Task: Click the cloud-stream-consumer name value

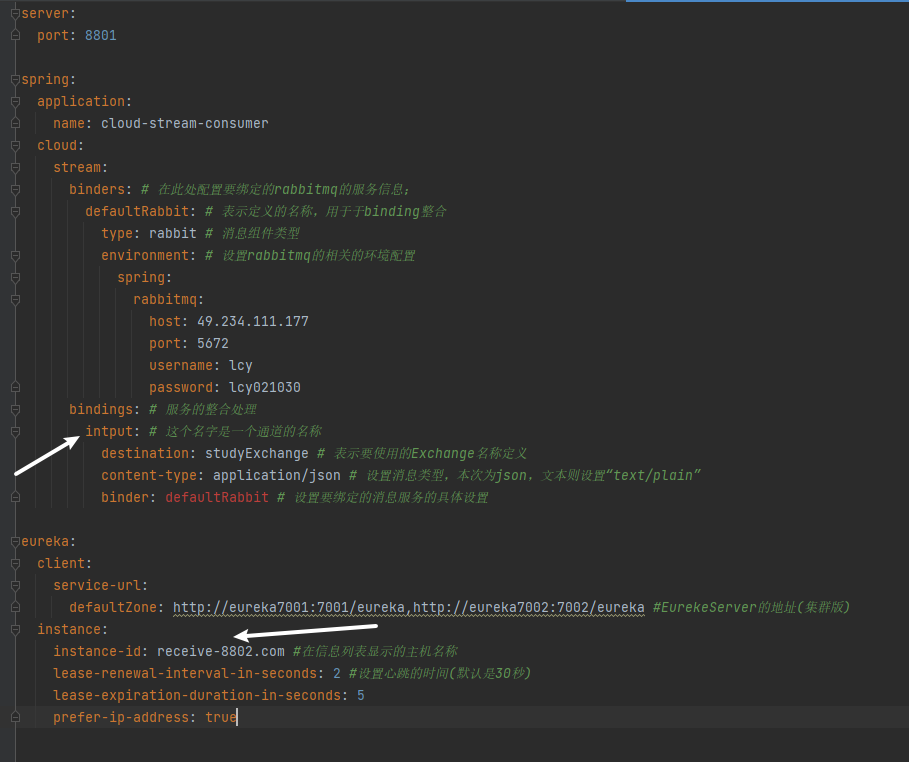Action: tap(184, 124)
